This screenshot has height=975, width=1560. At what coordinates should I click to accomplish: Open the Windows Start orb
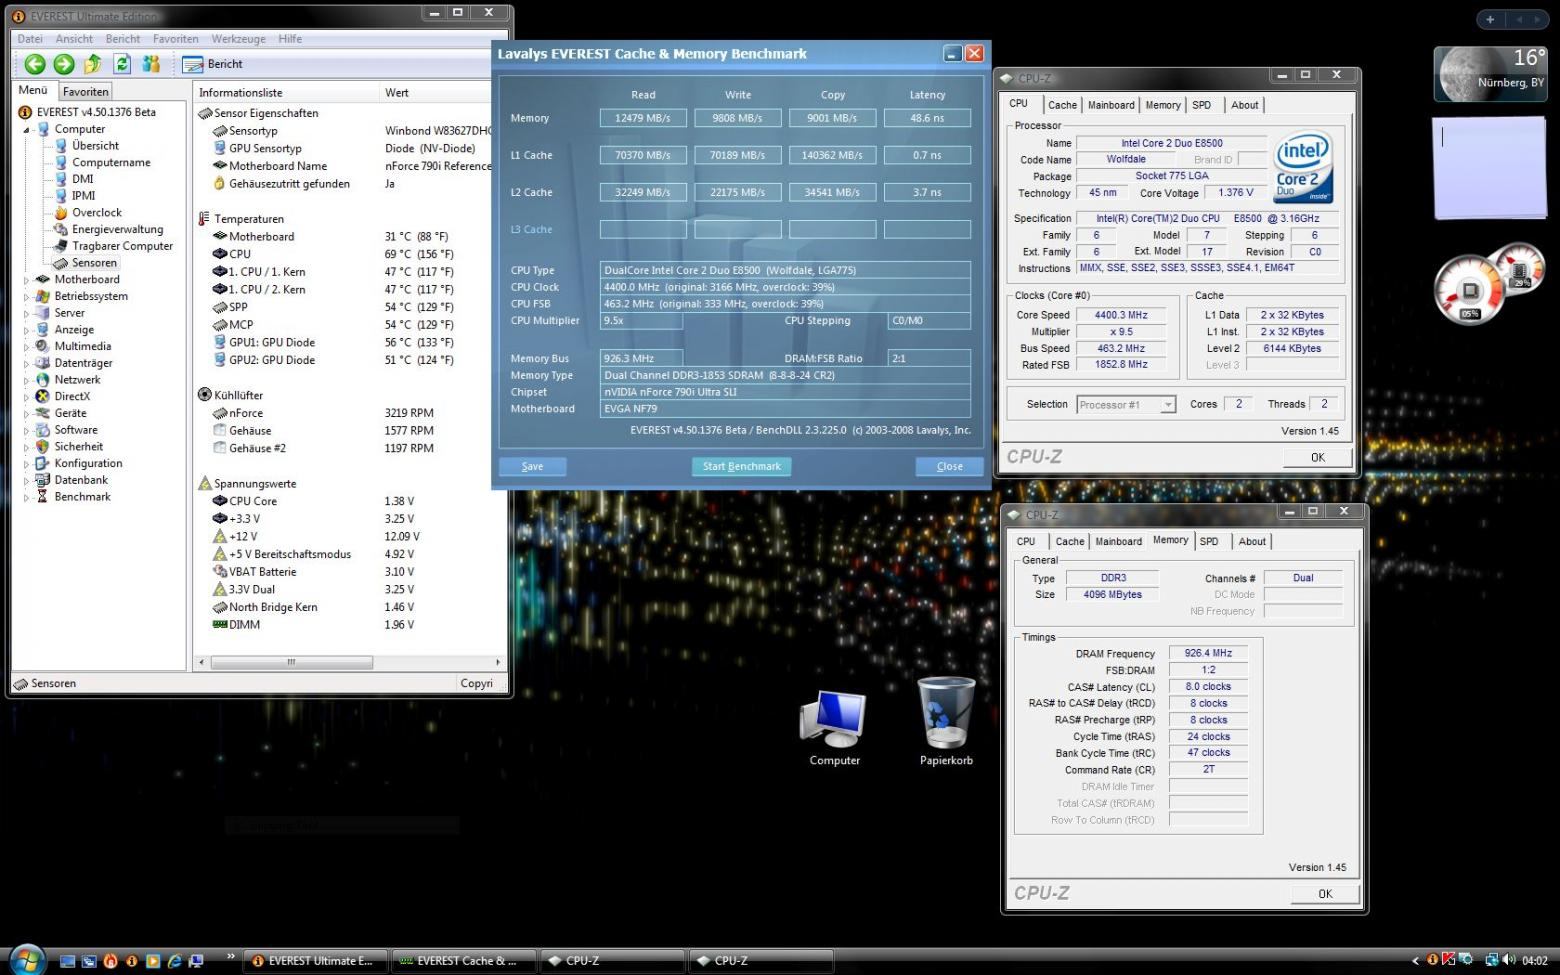point(27,959)
